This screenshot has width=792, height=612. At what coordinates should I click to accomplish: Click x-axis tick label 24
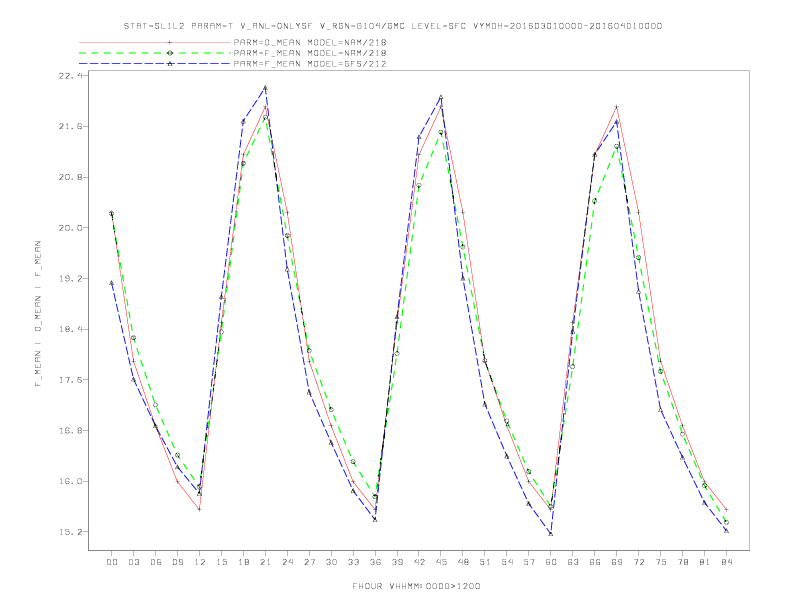point(287,562)
